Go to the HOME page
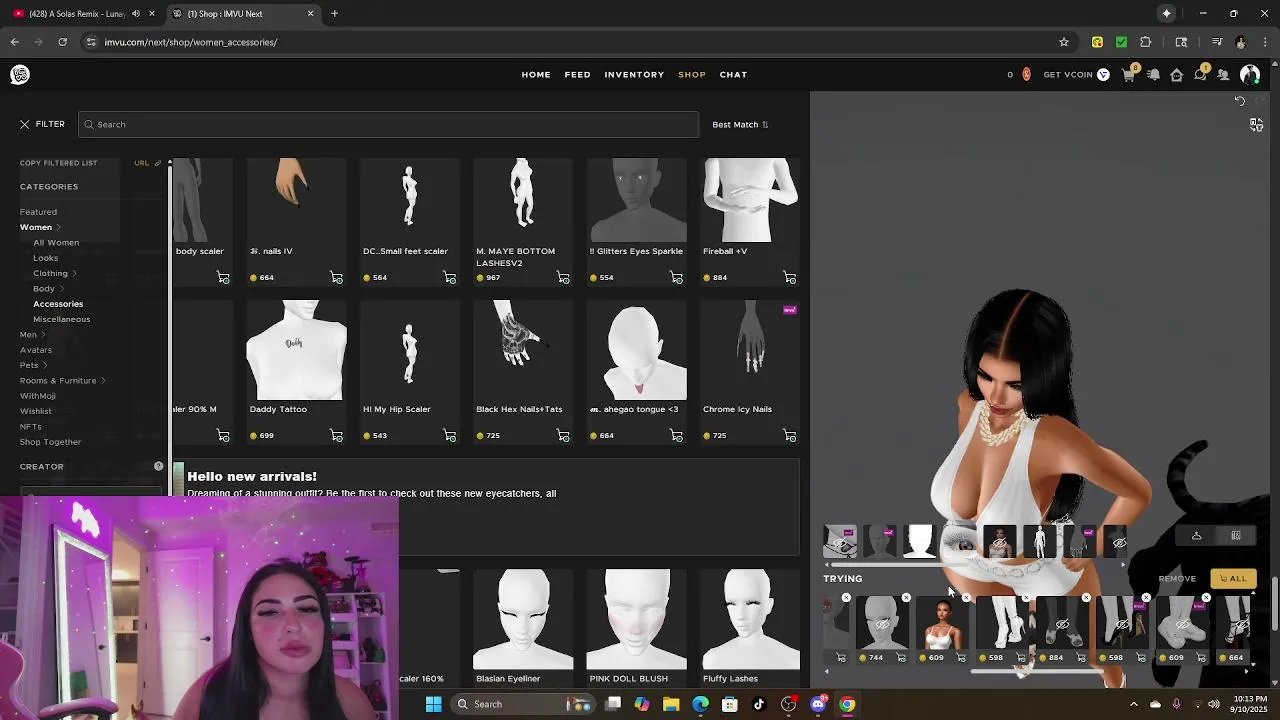This screenshot has height=720, width=1280. (x=536, y=75)
